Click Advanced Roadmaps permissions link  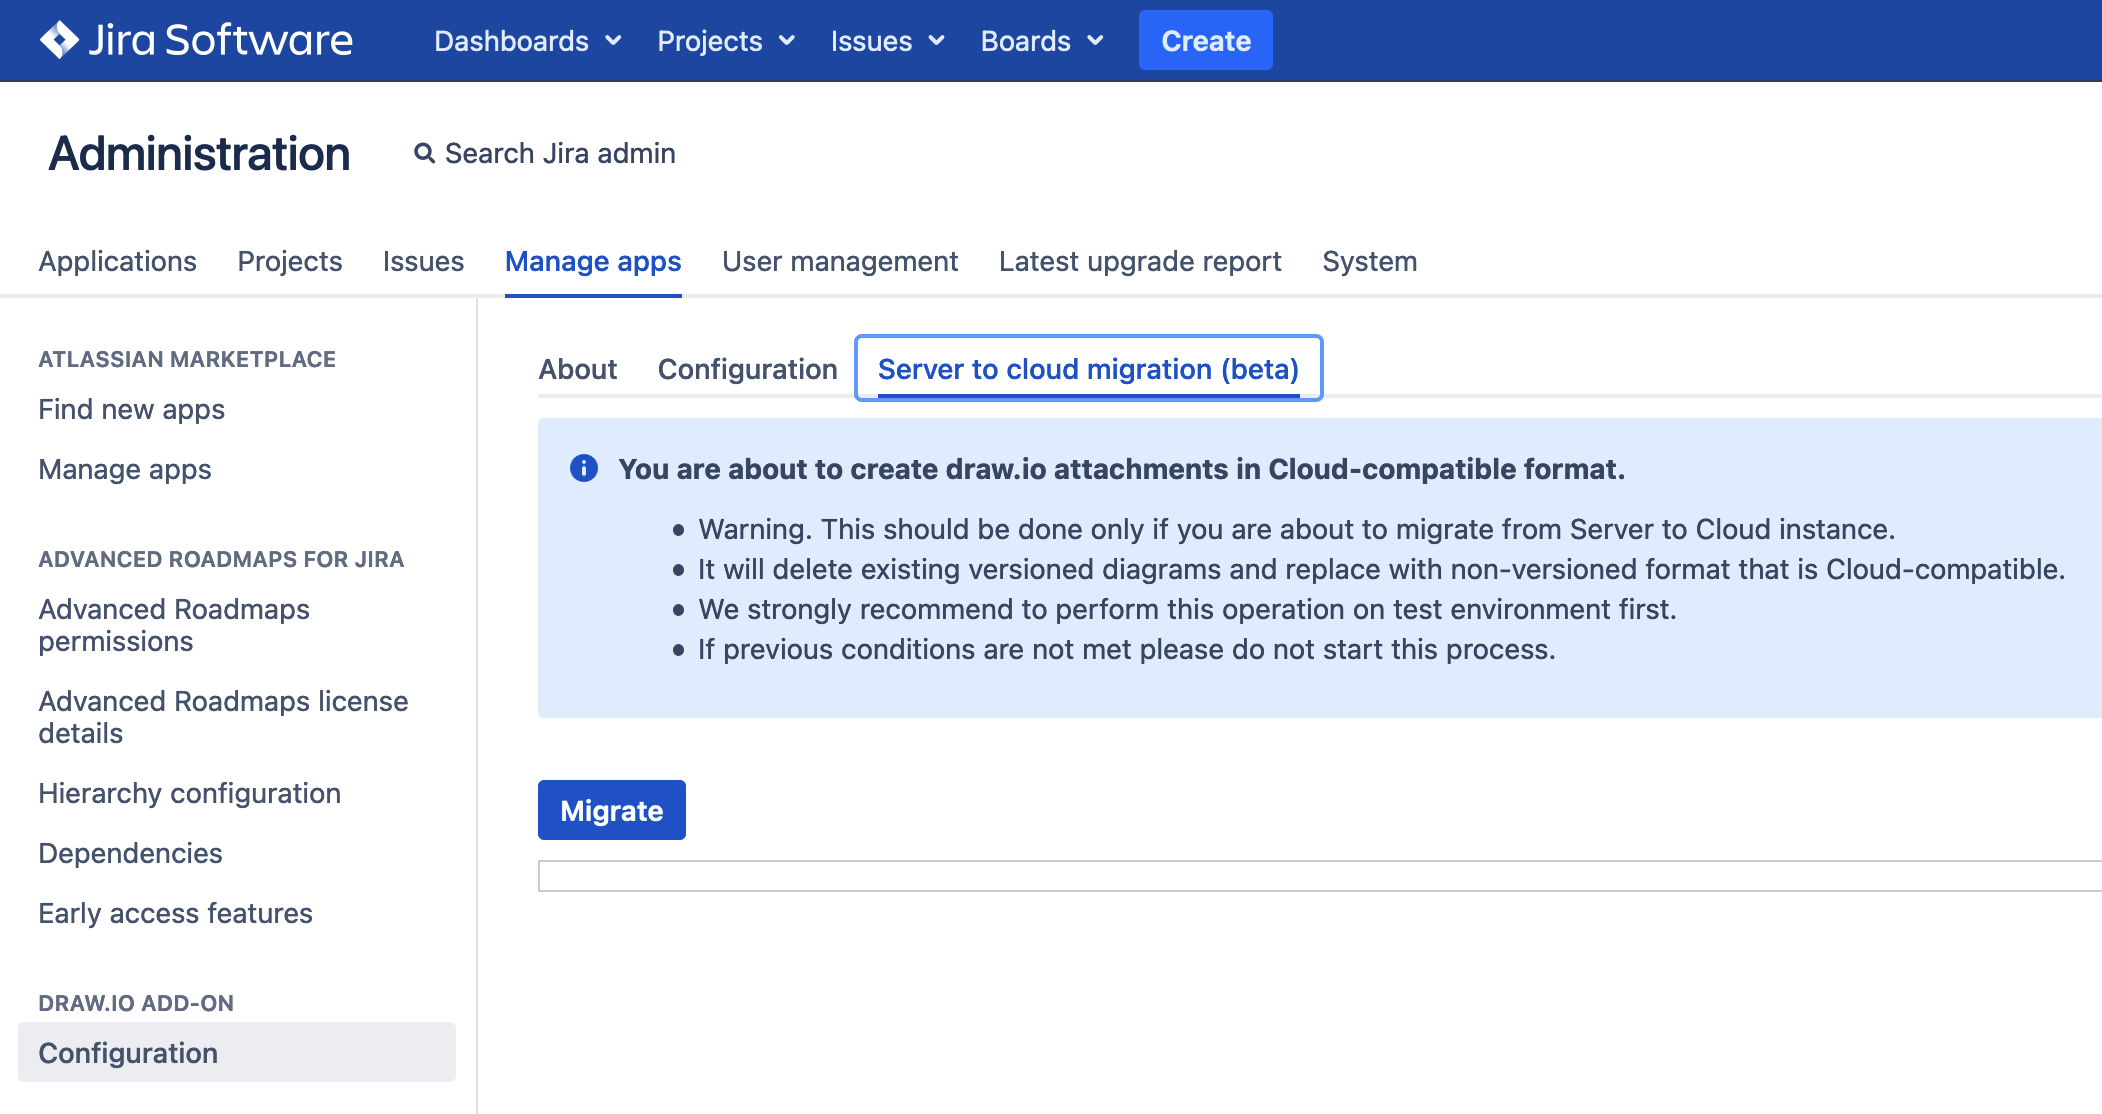click(x=173, y=624)
